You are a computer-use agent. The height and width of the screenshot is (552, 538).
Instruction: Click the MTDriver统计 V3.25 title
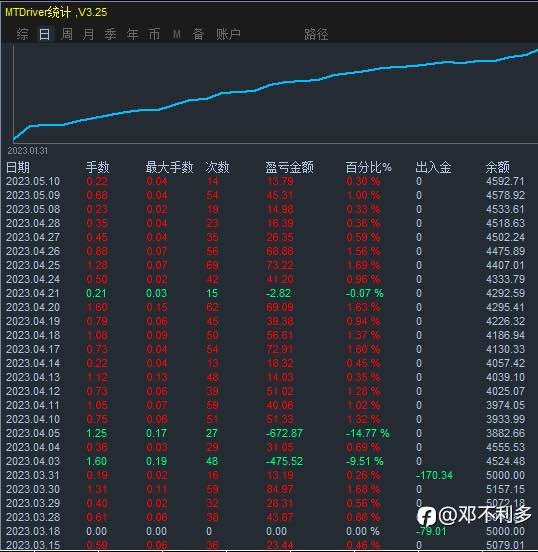point(56,12)
